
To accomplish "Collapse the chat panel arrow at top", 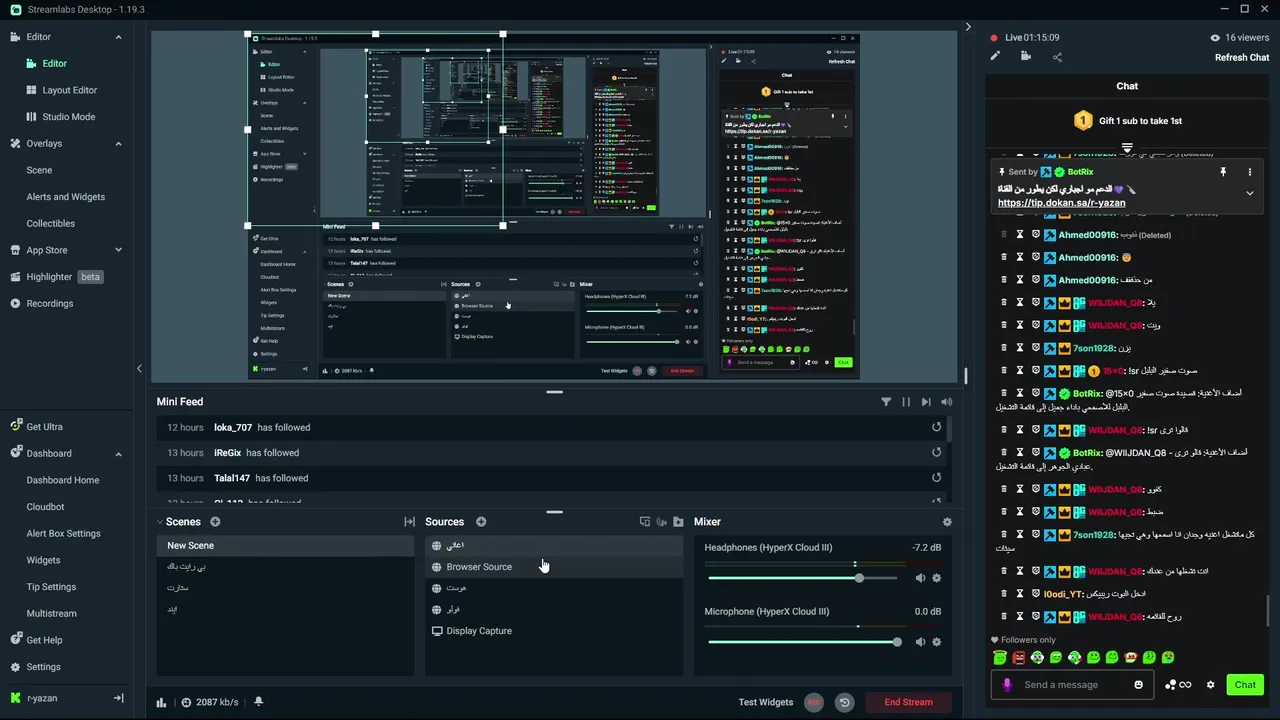I will (968, 27).
